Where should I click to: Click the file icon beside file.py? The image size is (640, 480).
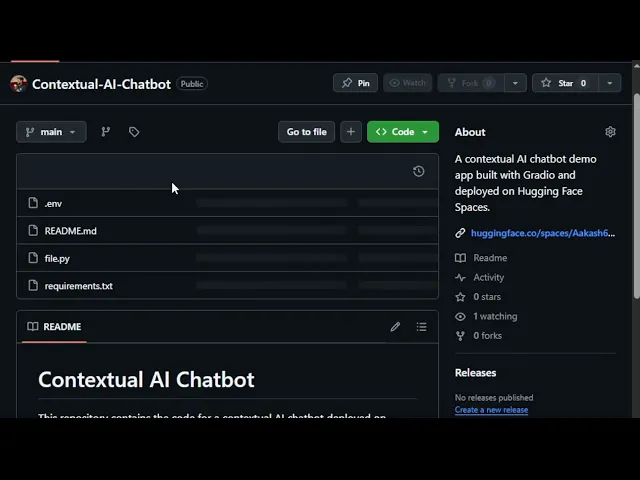pos(33,258)
